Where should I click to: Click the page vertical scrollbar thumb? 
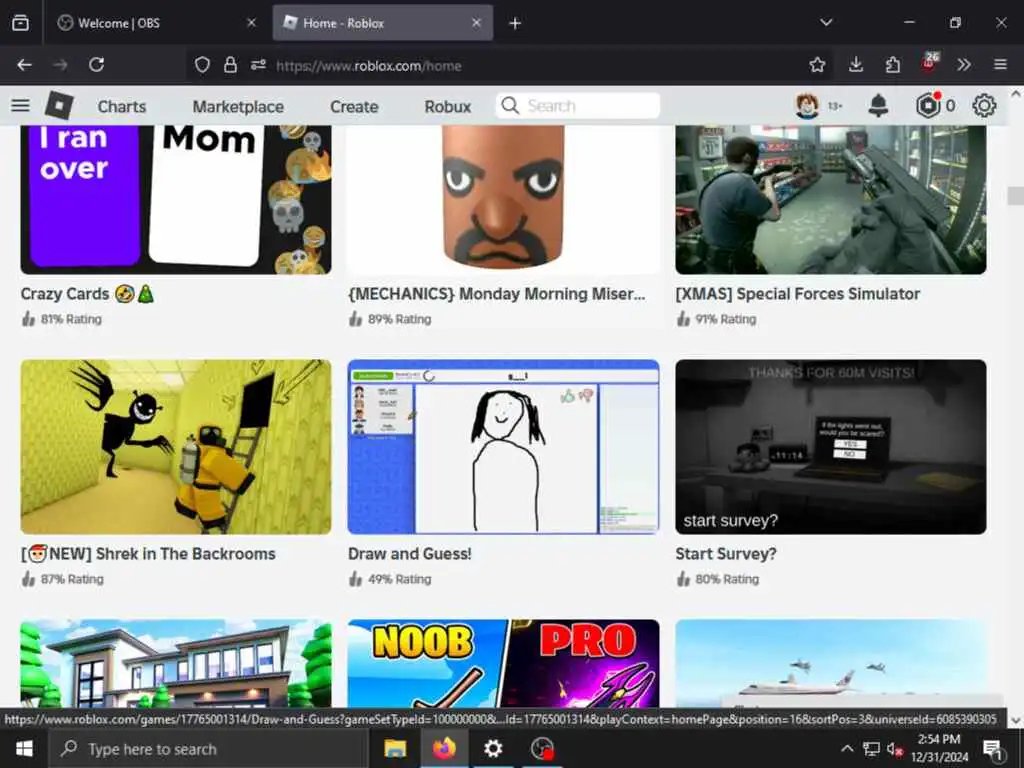pyautogui.click(x=1016, y=196)
